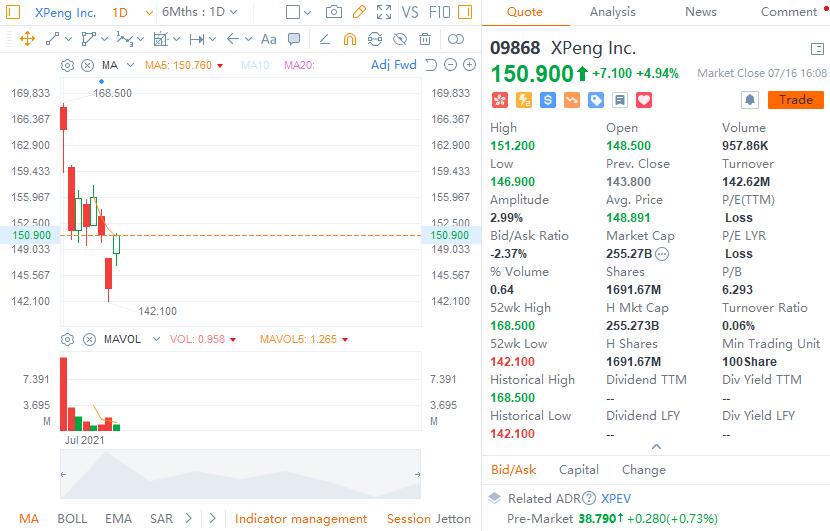The height and width of the screenshot is (531, 830).
Task: Select the range interval tool
Action: click(197, 39)
